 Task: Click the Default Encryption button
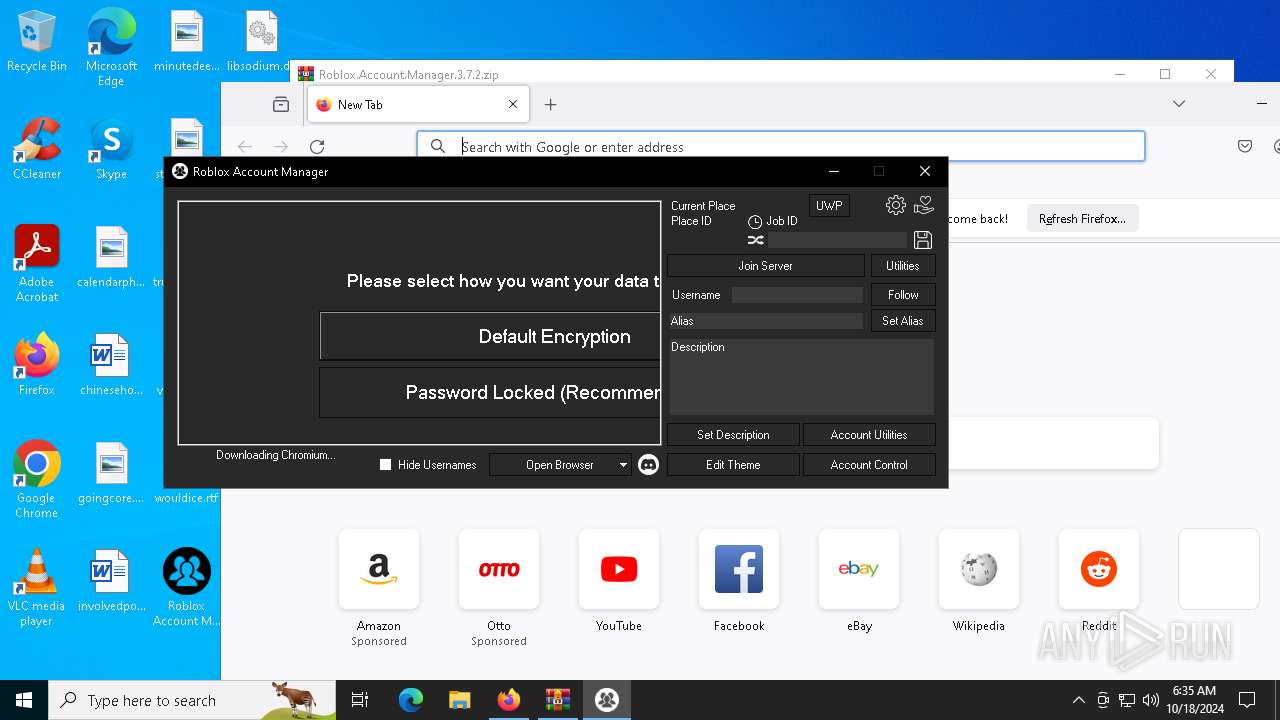click(490, 336)
